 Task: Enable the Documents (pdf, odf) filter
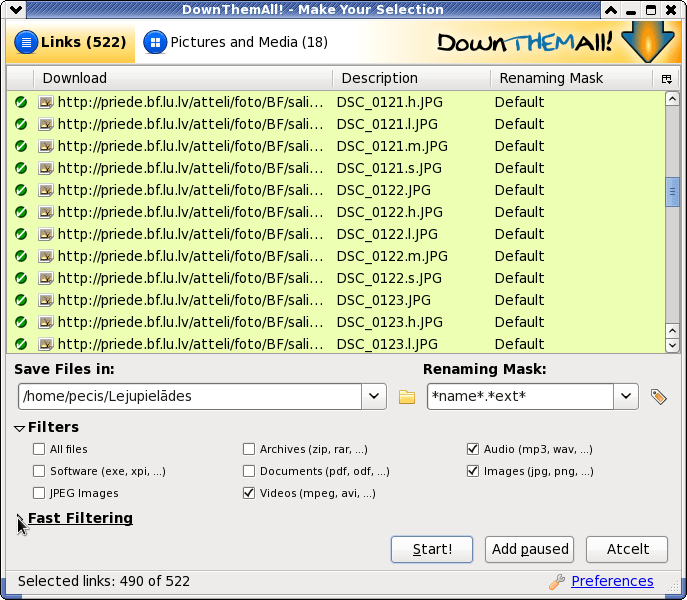[x=249, y=471]
